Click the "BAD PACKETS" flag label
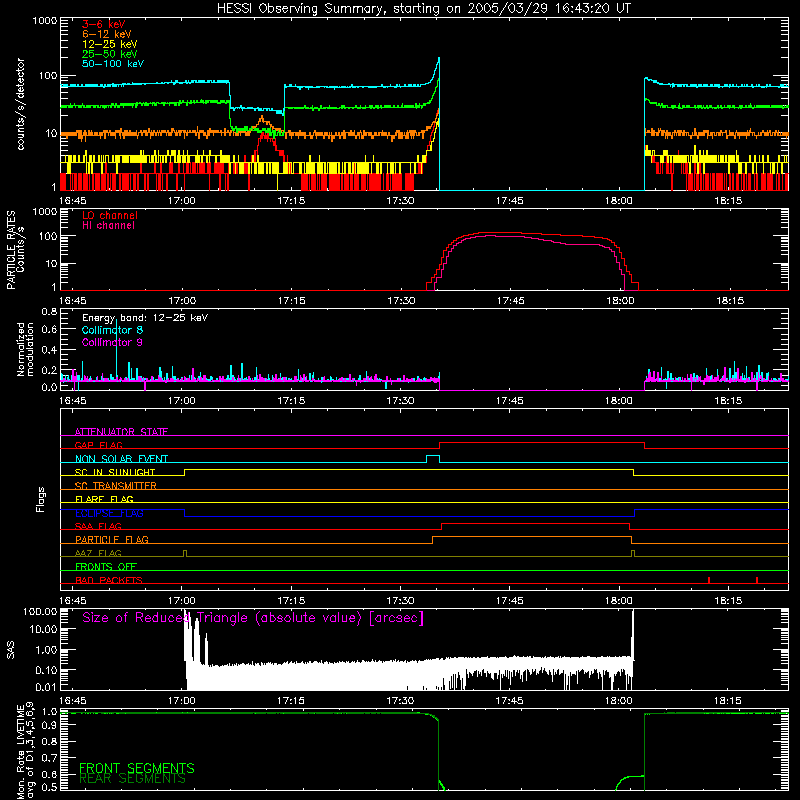 109,580
